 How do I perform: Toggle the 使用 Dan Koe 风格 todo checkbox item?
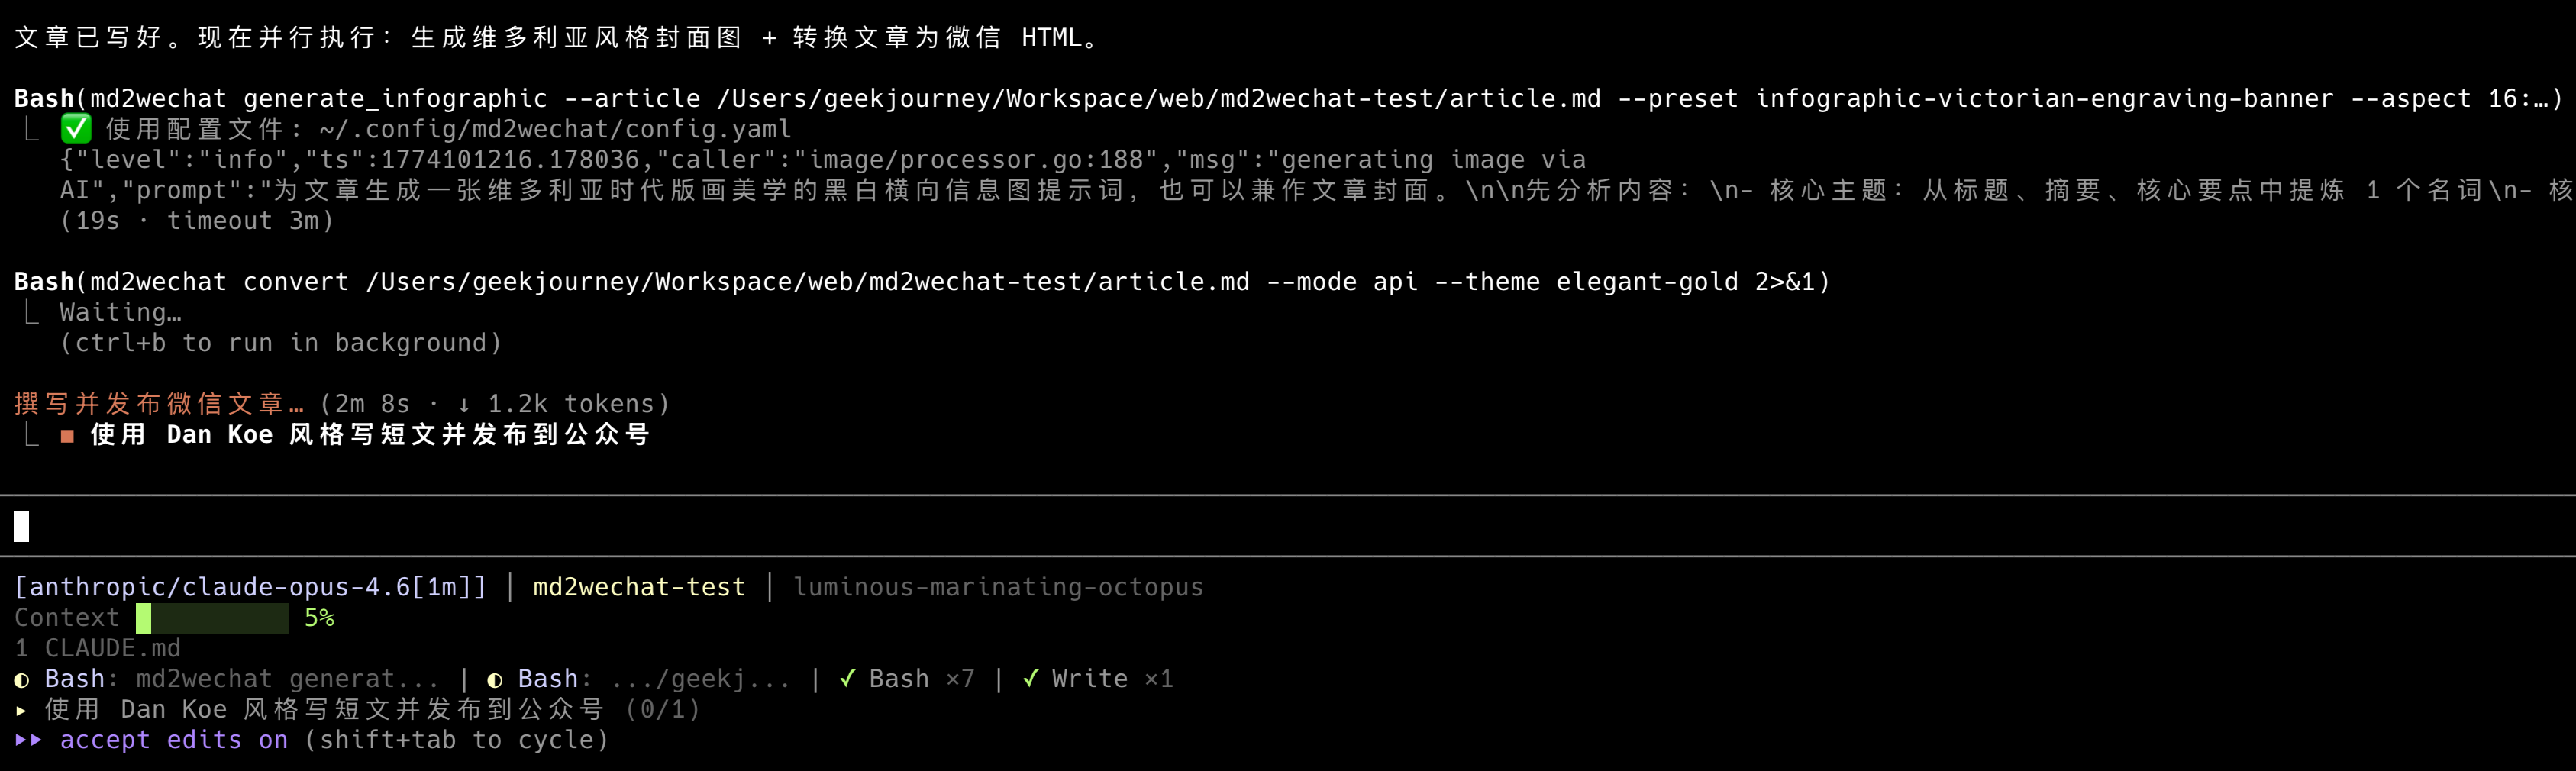[370, 435]
